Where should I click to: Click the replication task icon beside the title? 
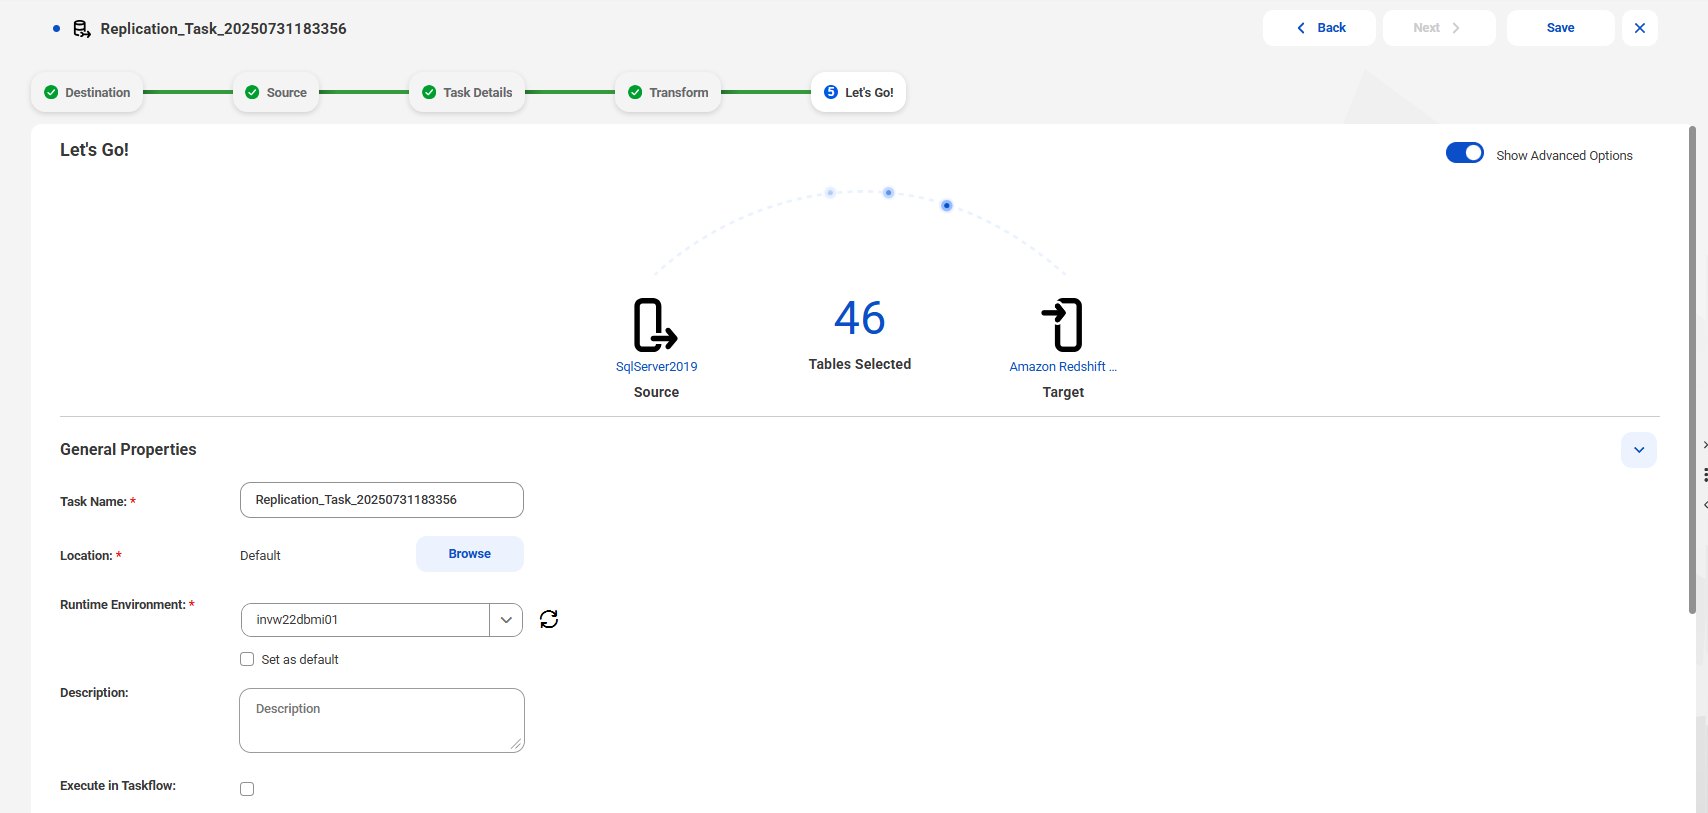coord(82,29)
